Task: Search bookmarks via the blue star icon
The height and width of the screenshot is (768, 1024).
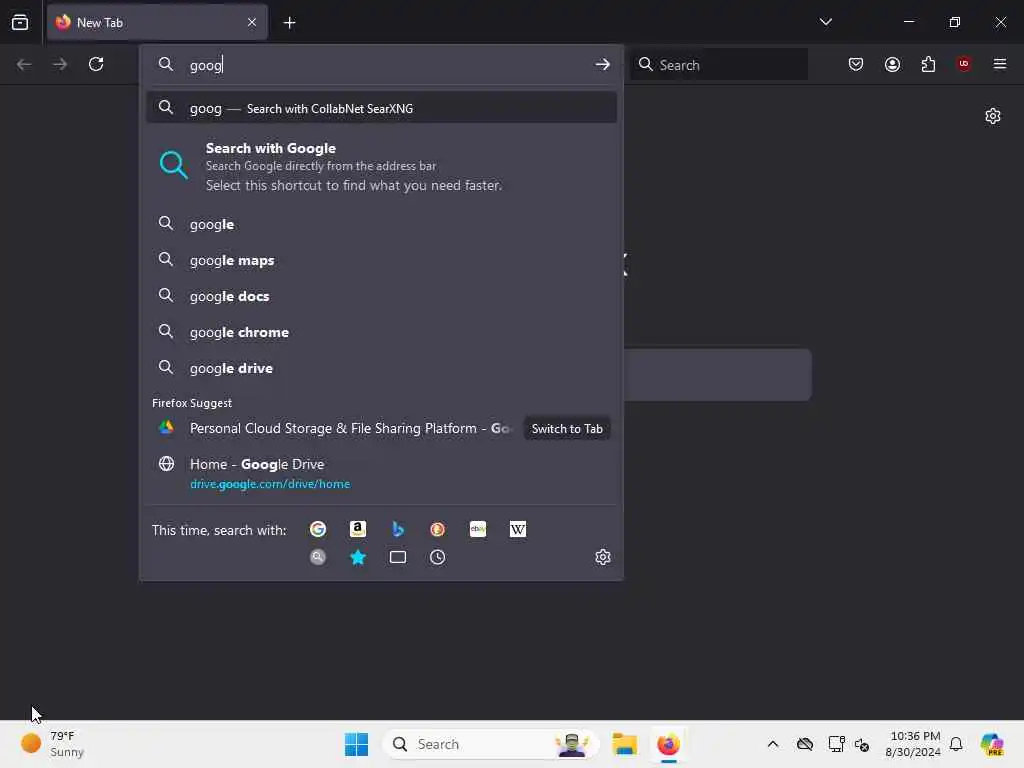Action: click(358, 557)
